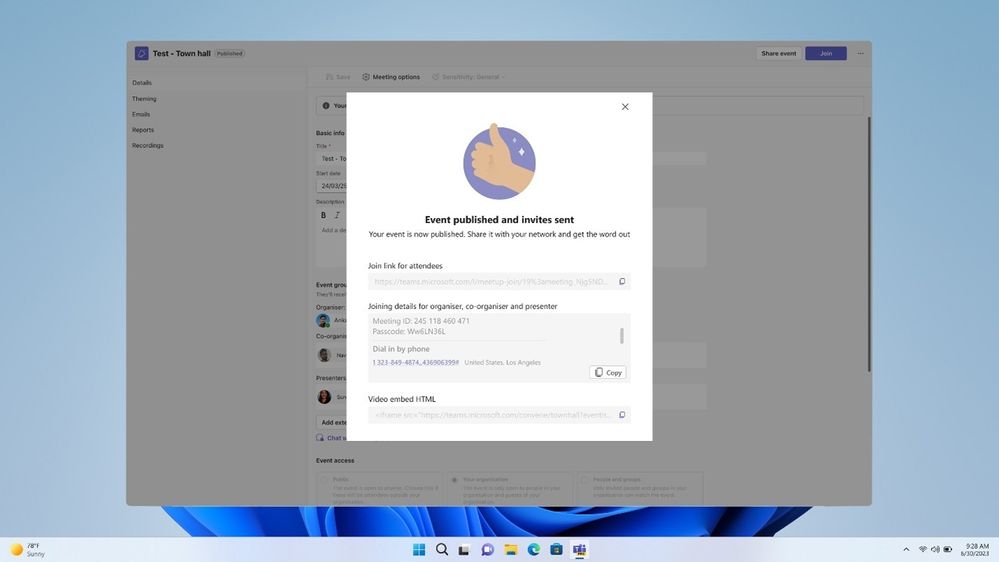Copy the Video embed HTML icon
This screenshot has height=562, width=999.
(622, 415)
